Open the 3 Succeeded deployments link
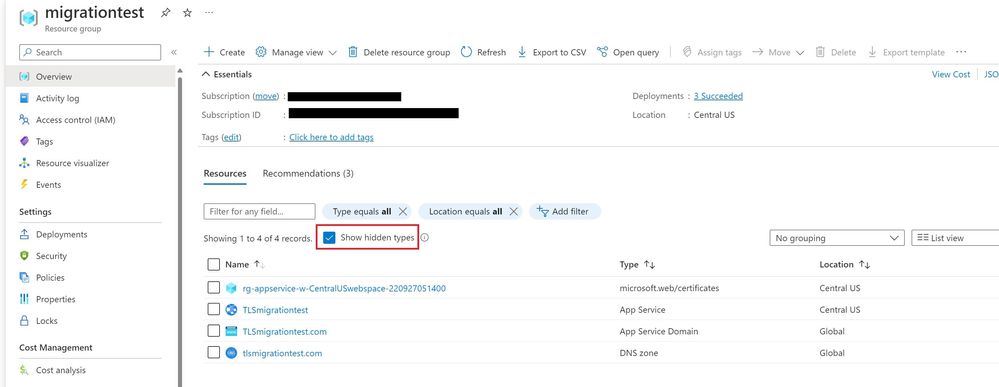999x387 pixels. pos(718,96)
